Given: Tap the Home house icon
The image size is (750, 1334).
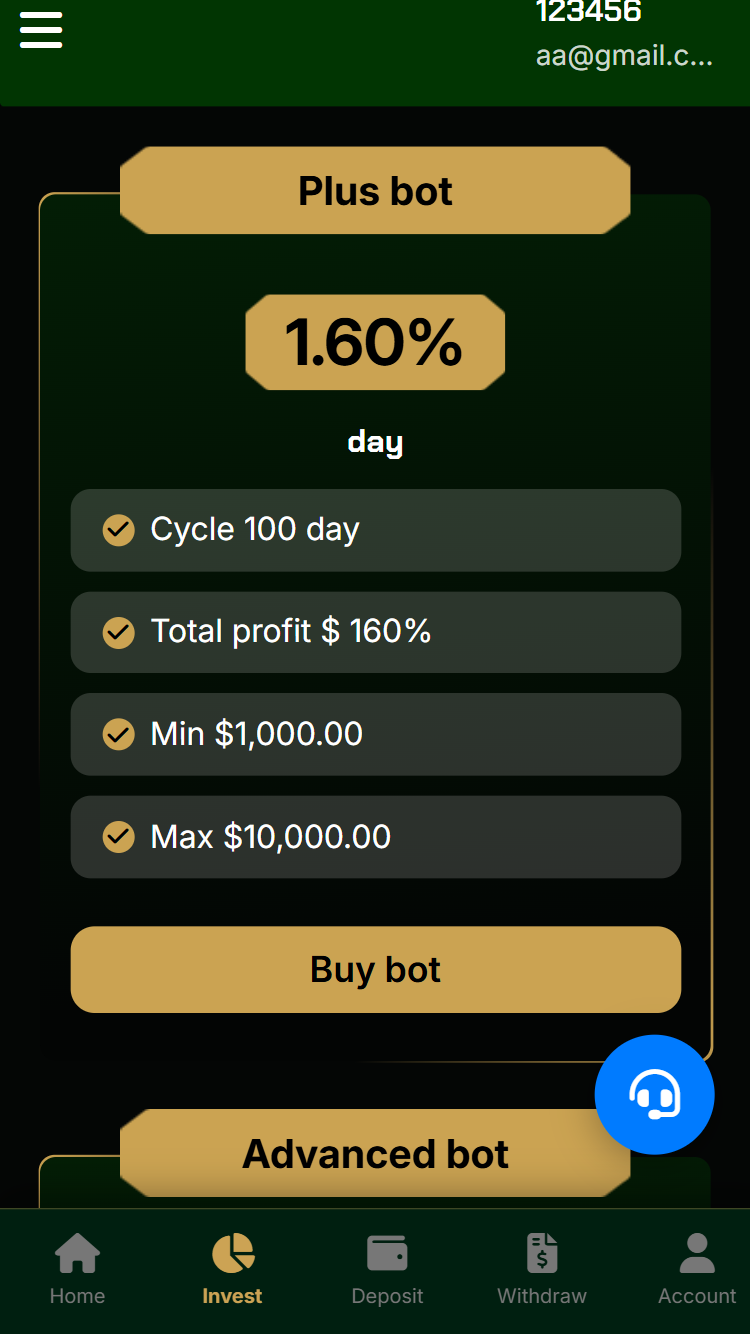Looking at the screenshot, I should coord(77,1253).
